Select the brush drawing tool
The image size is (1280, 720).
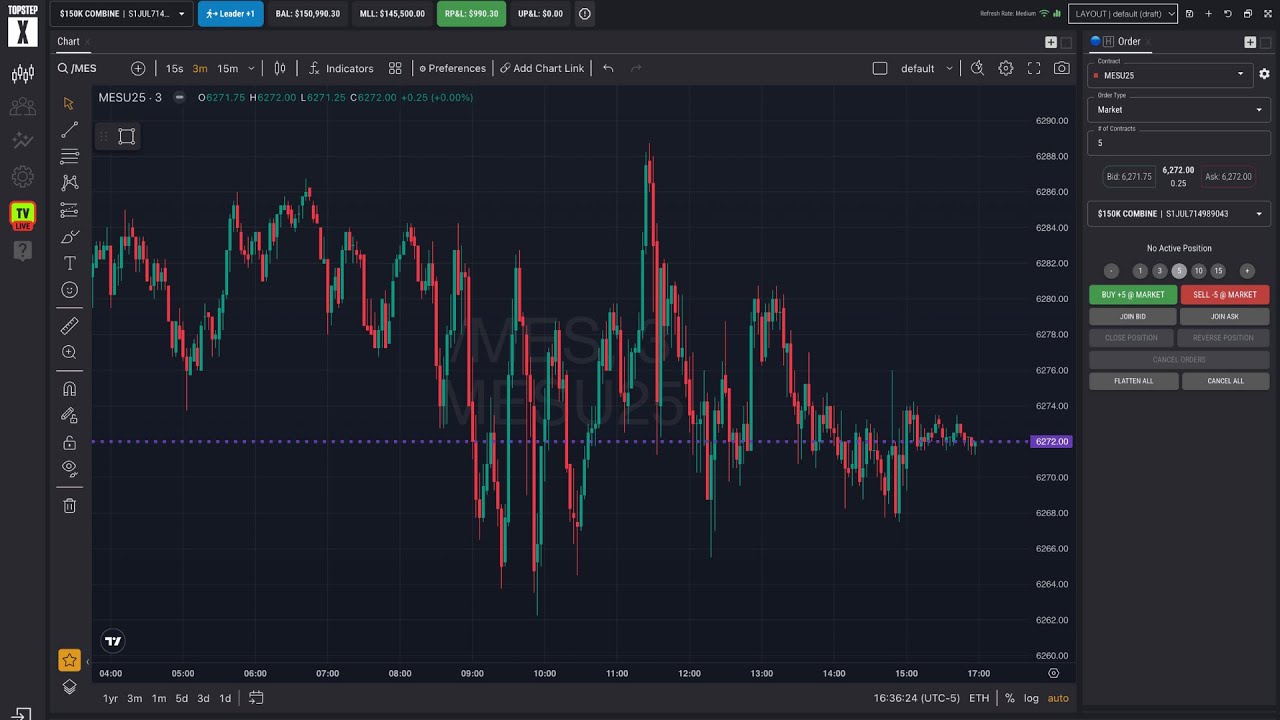point(69,237)
